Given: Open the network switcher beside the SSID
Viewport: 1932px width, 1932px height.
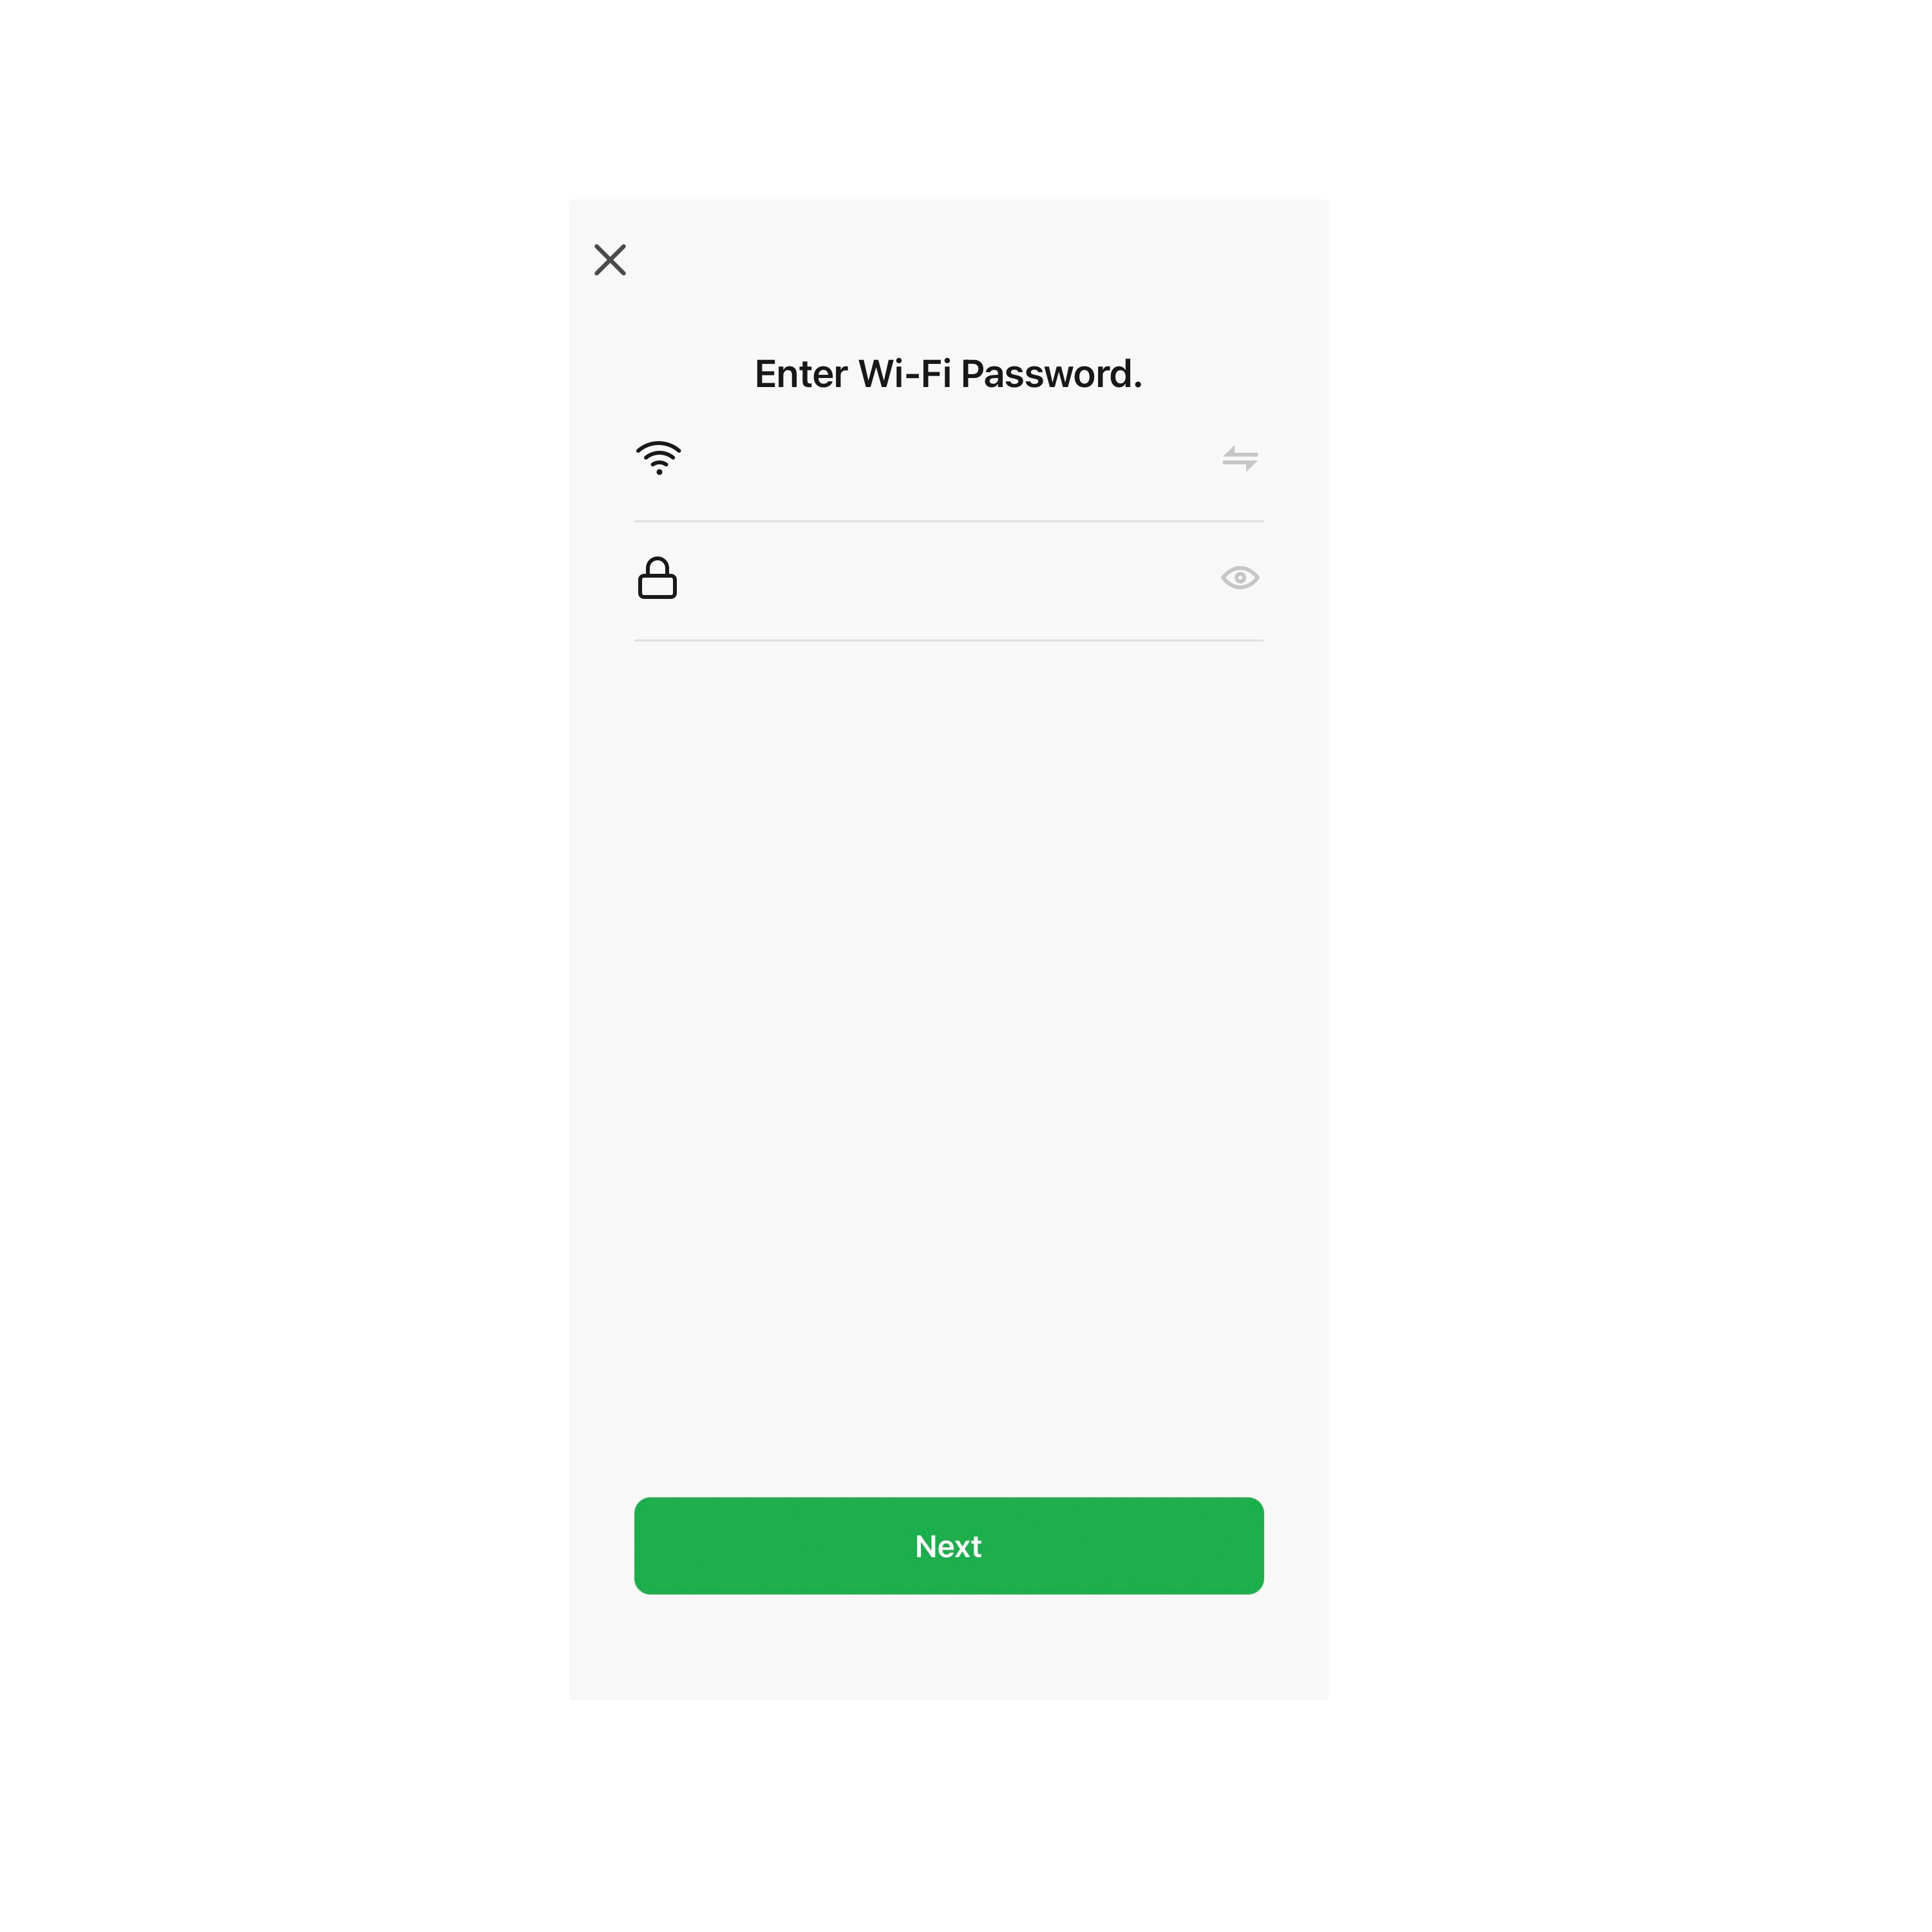Looking at the screenshot, I should (x=1240, y=458).
